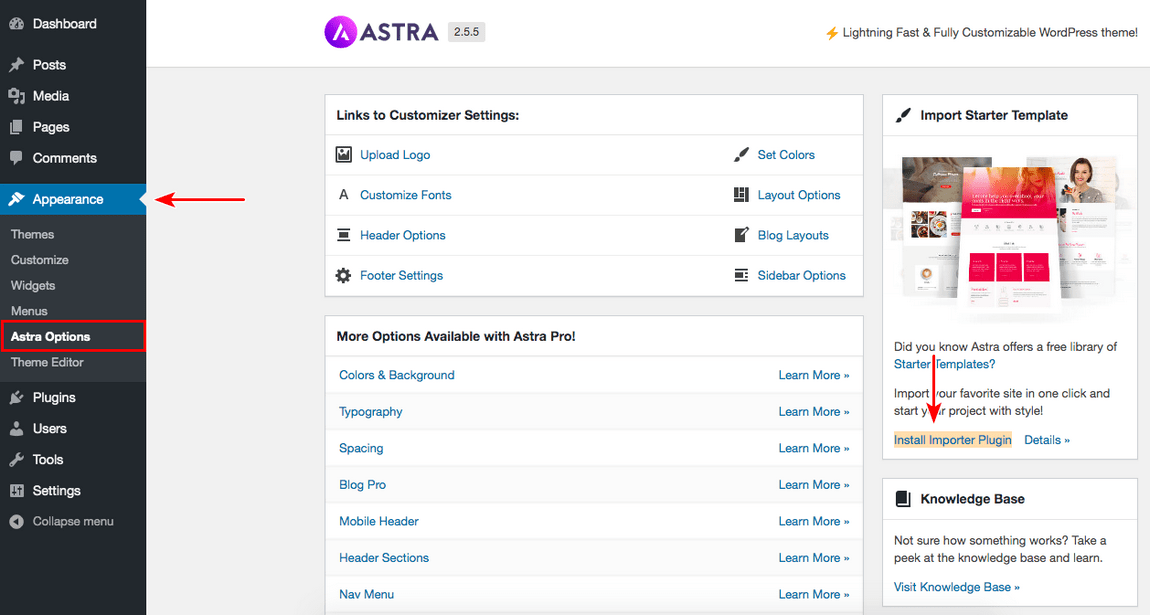This screenshot has width=1150, height=615.
Task: Click the Settings sliders icon
Action: [x=16, y=490]
